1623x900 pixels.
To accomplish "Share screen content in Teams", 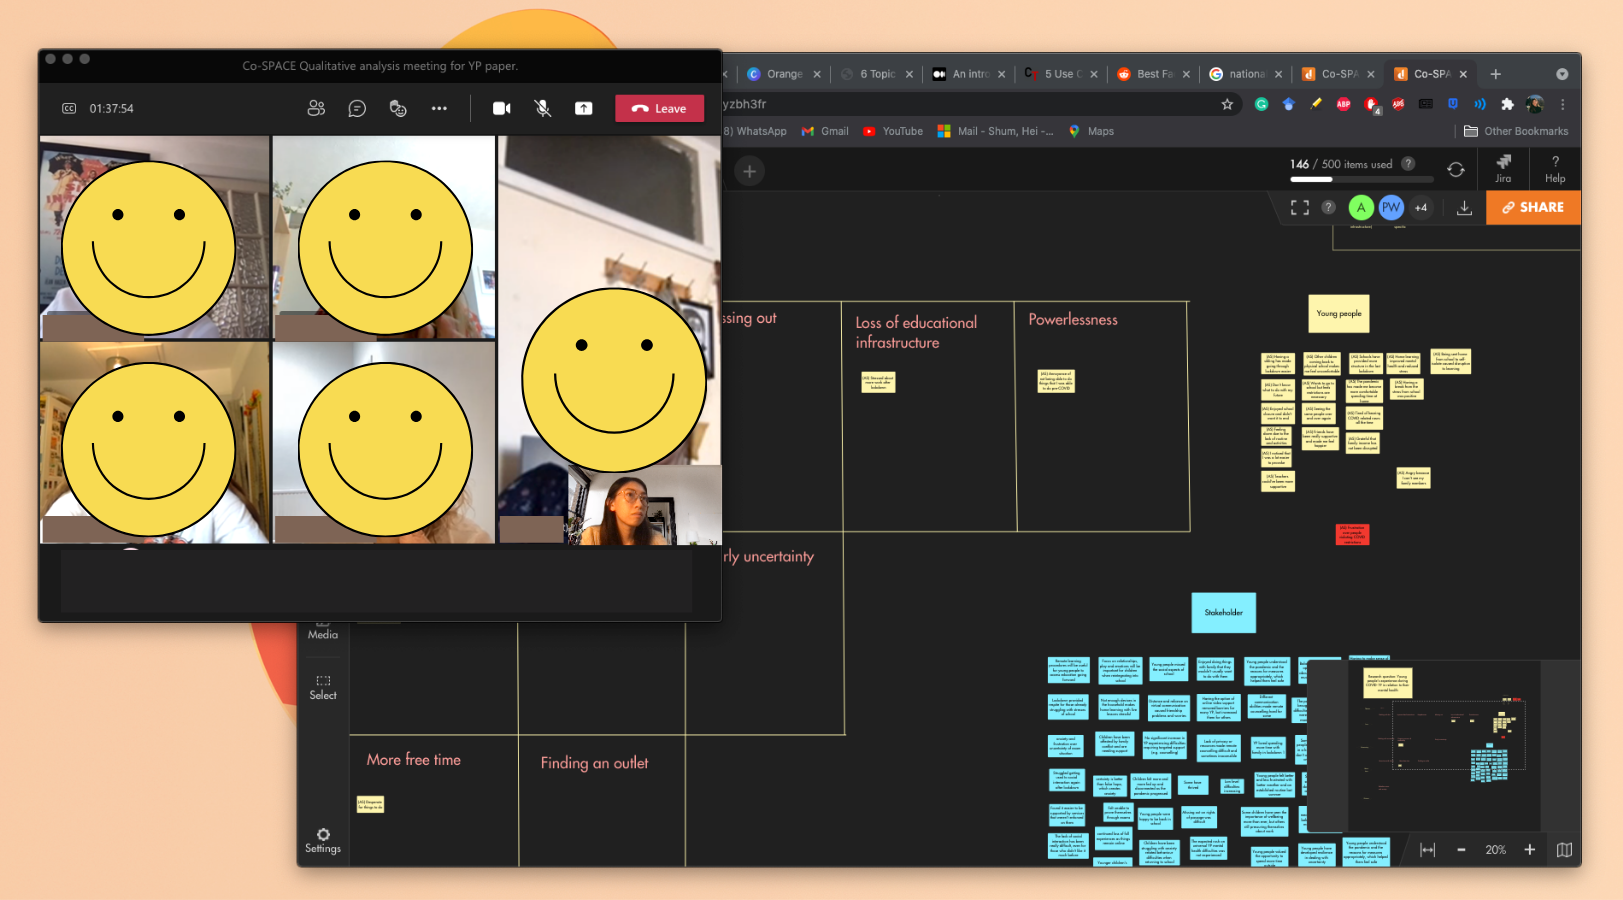I will [584, 108].
